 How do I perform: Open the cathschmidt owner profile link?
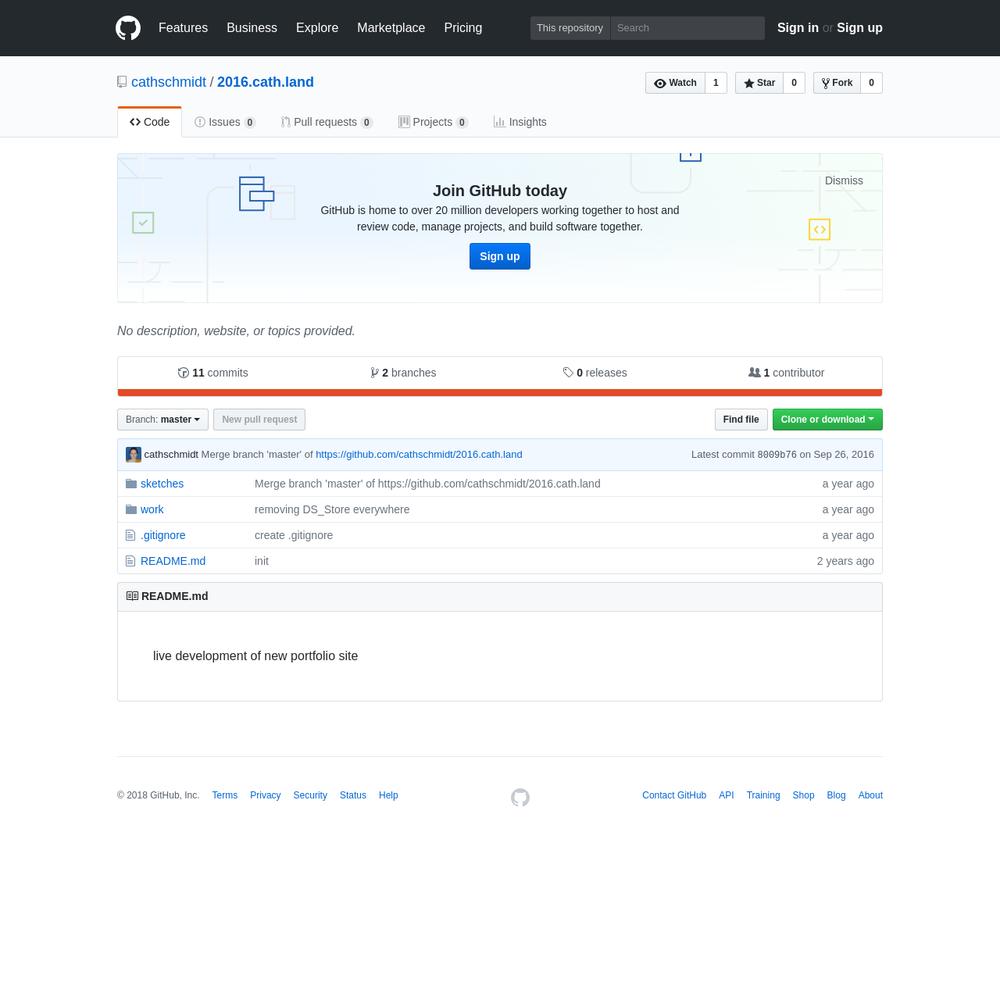coord(168,82)
